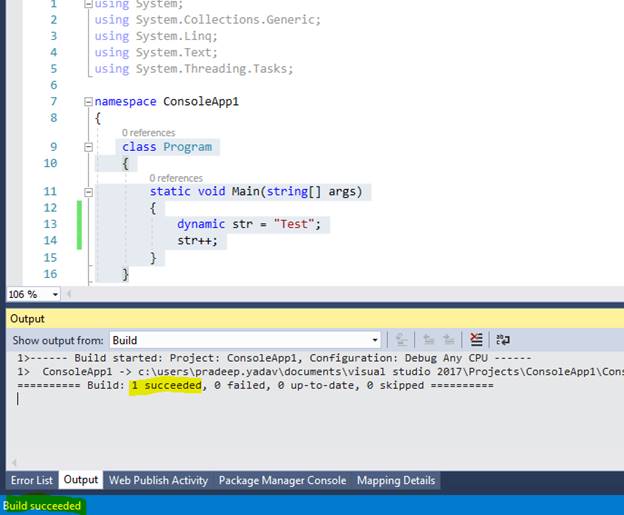
Task: Click the ConsoleApp1 -> output path line
Action: pyautogui.click(x=320, y=372)
